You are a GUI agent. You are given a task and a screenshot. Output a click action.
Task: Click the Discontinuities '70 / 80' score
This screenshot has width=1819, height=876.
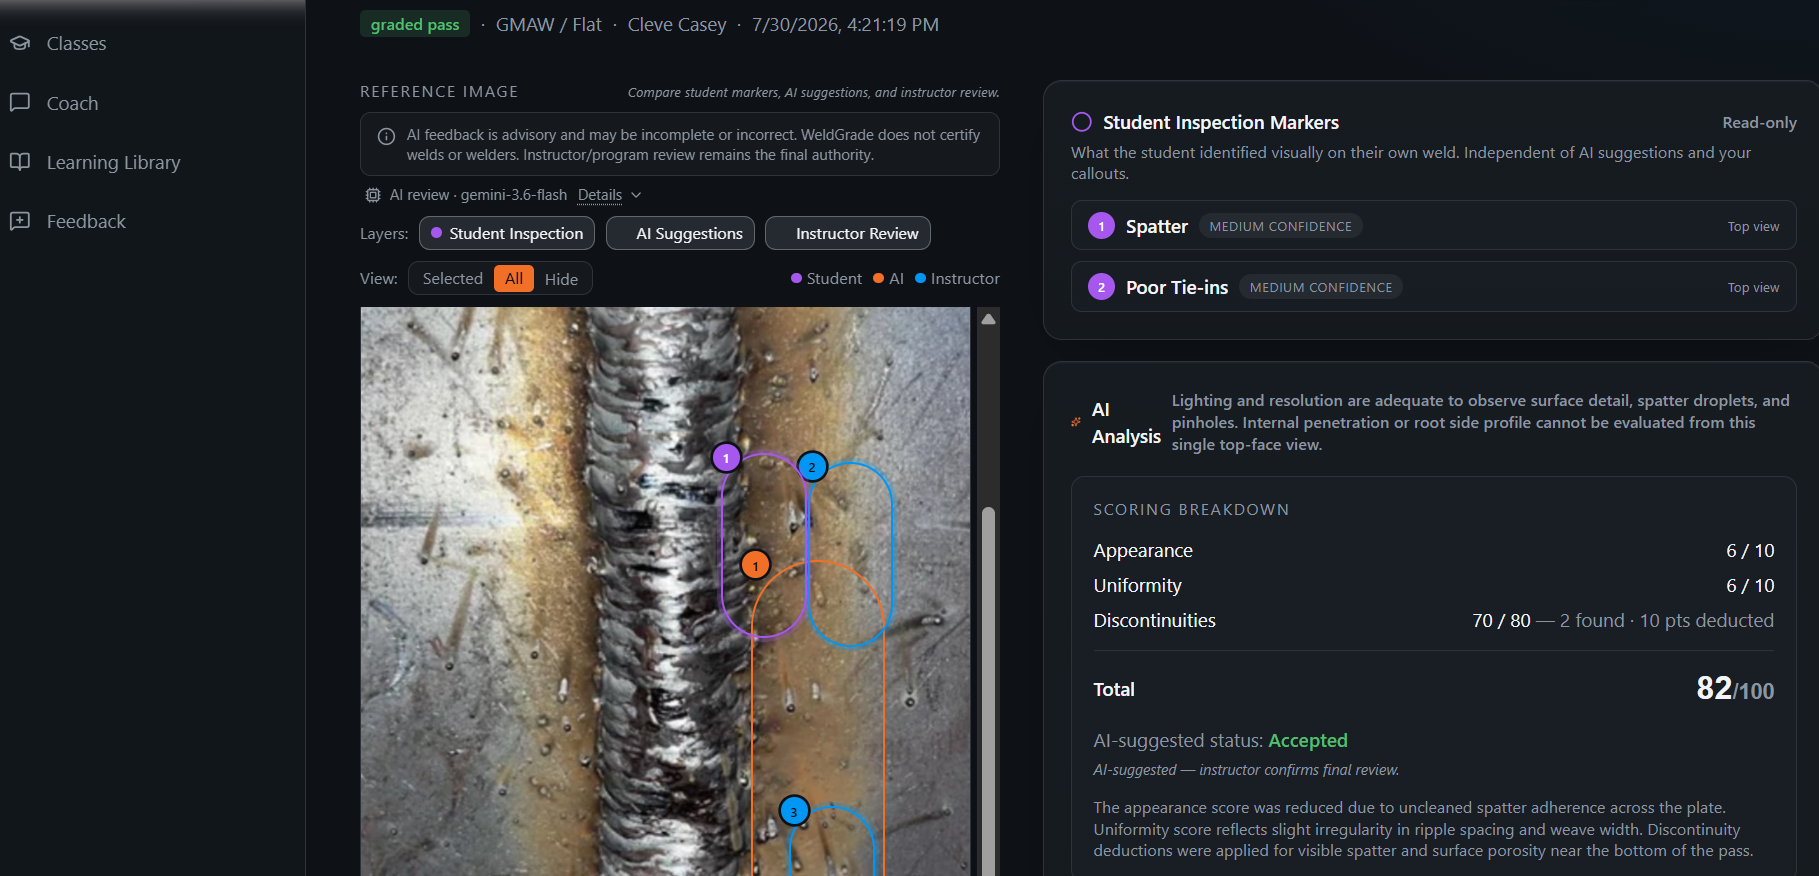point(1501,621)
